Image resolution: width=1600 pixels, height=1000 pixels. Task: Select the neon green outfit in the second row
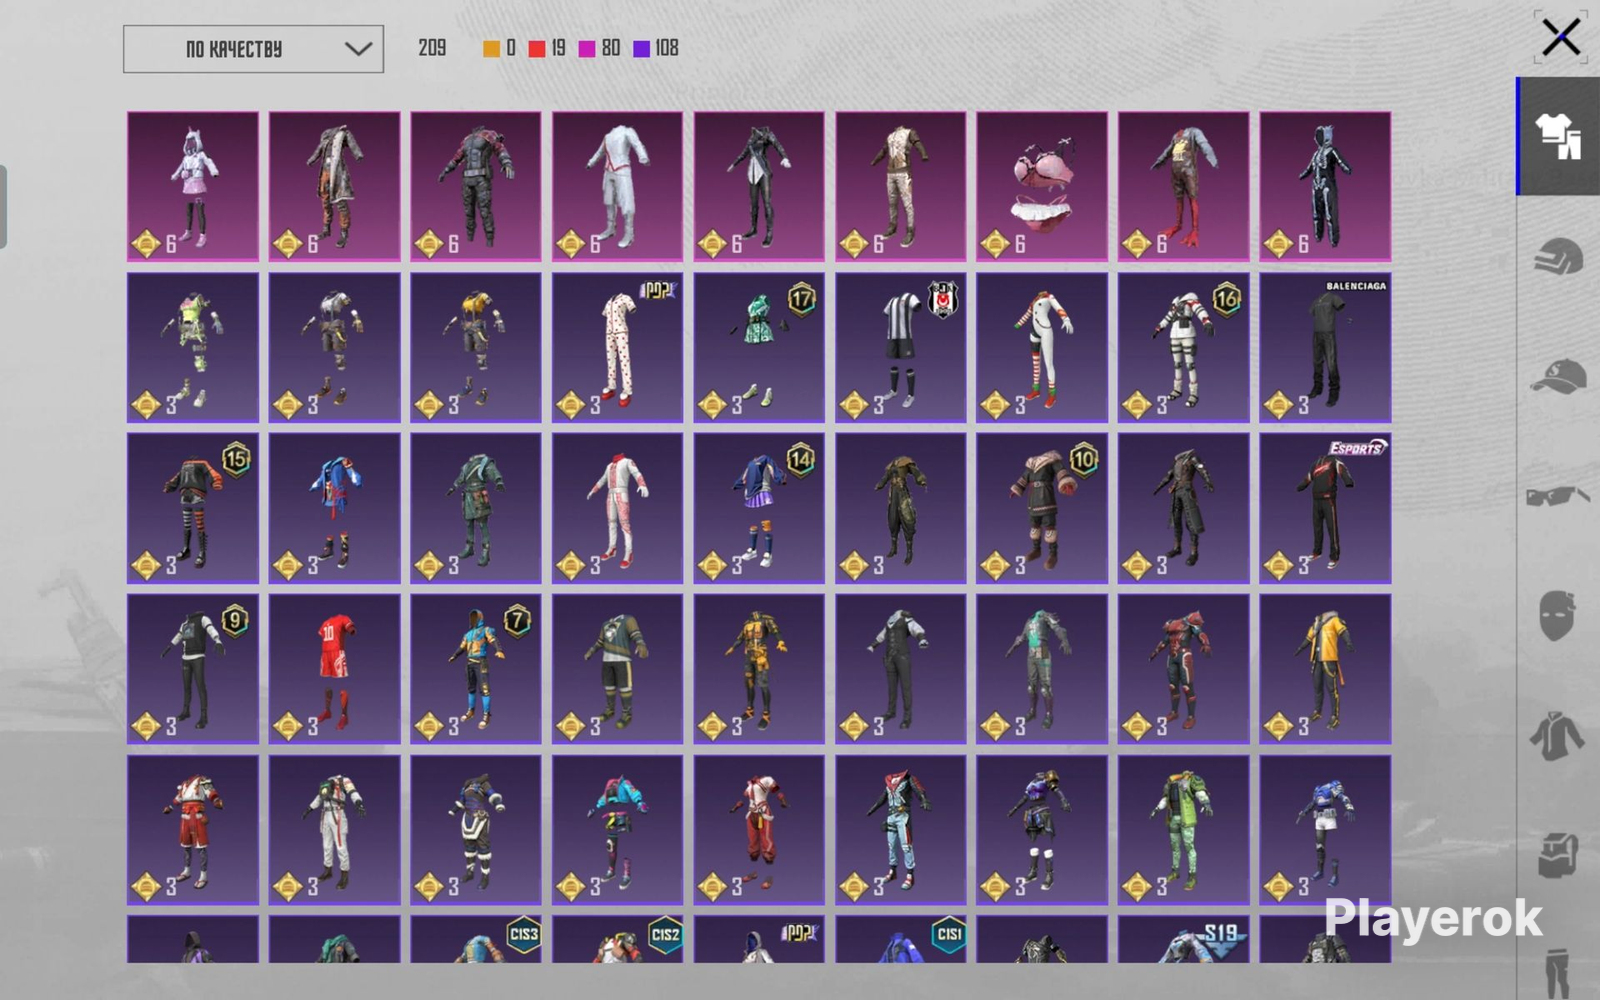(193, 348)
